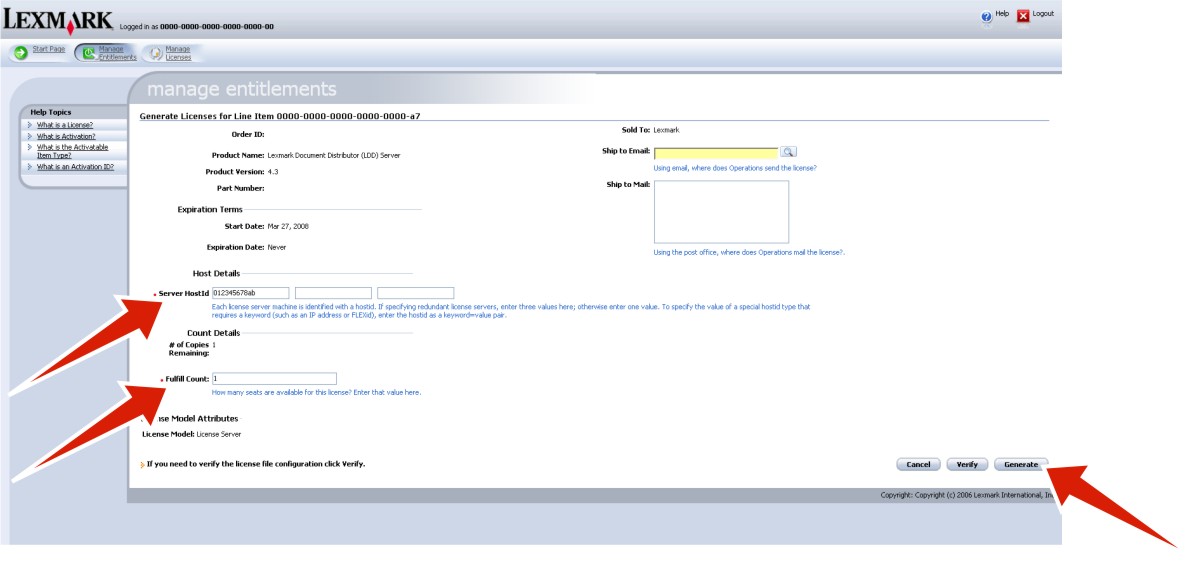Click into the Fulfill Count field
Screen dimensions: 1201x564
274,379
